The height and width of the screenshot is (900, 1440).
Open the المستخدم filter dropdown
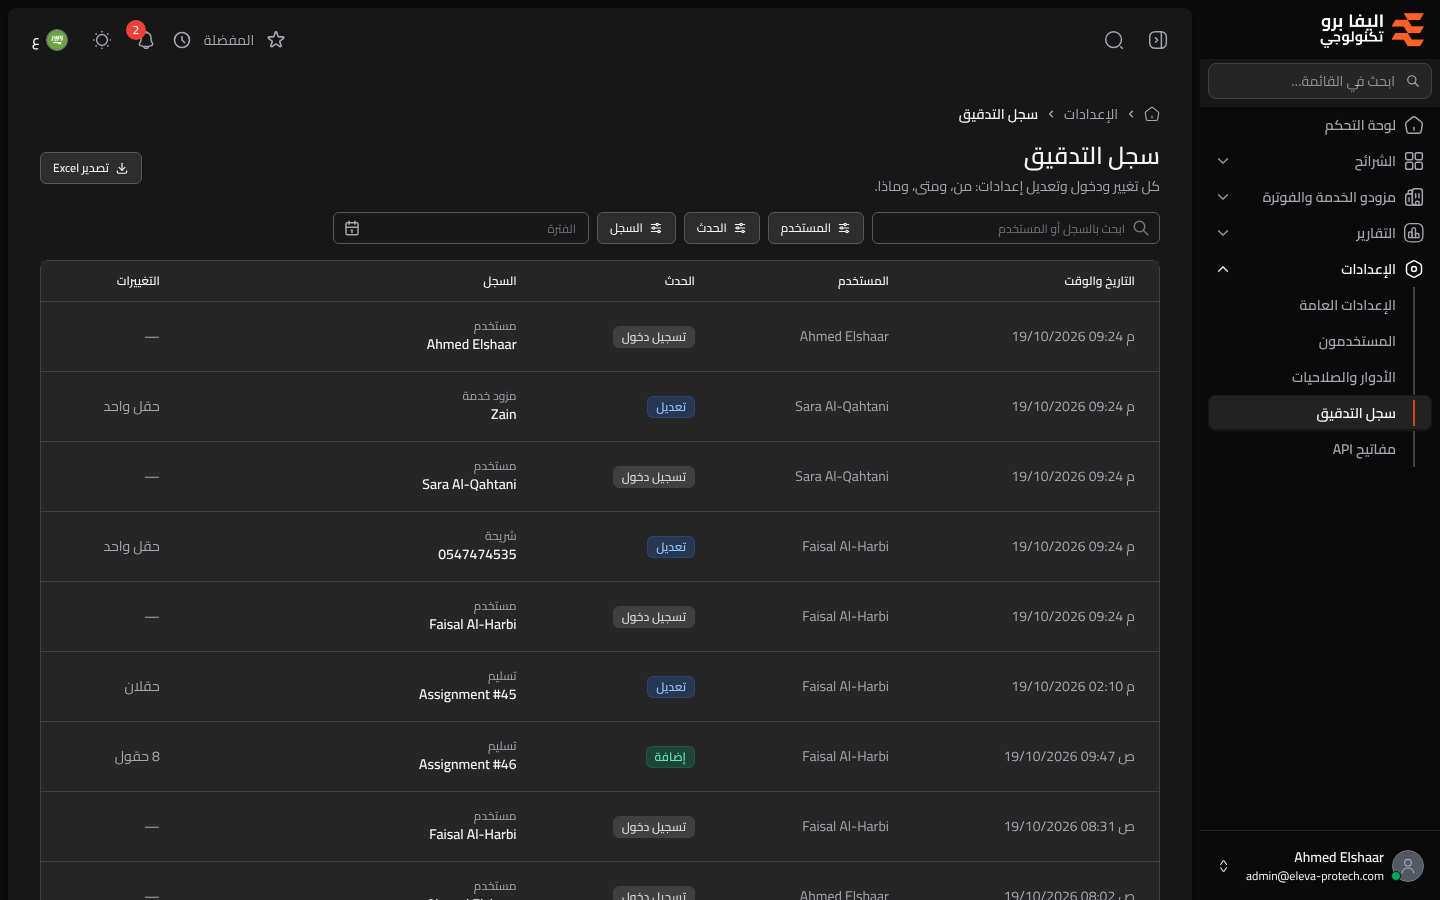(816, 228)
